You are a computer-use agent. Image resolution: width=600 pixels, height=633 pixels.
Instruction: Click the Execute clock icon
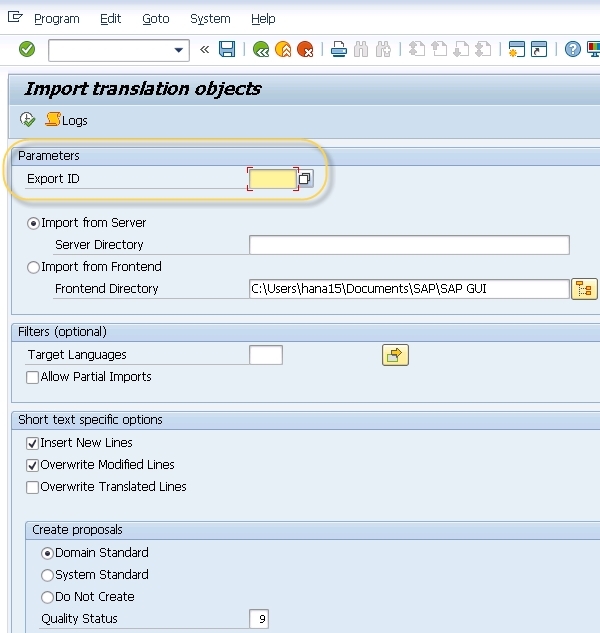click(x=27, y=119)
